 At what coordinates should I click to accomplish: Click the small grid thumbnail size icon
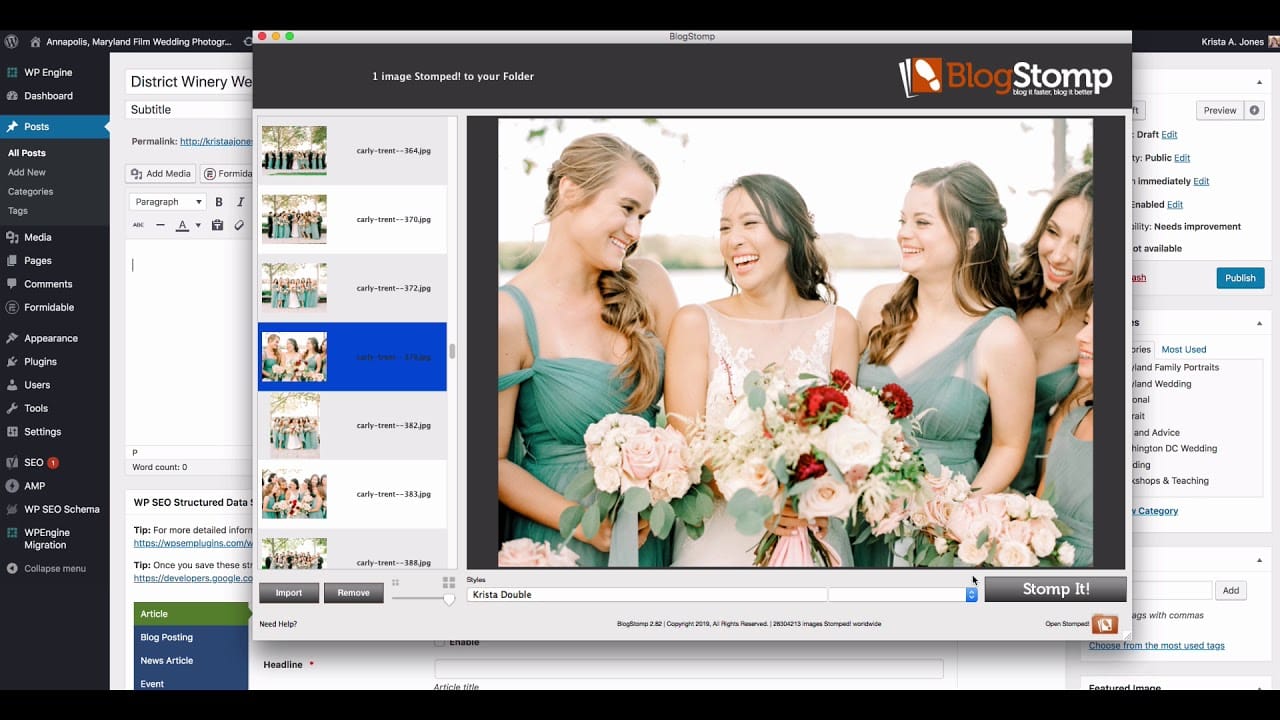pos(396,582)
